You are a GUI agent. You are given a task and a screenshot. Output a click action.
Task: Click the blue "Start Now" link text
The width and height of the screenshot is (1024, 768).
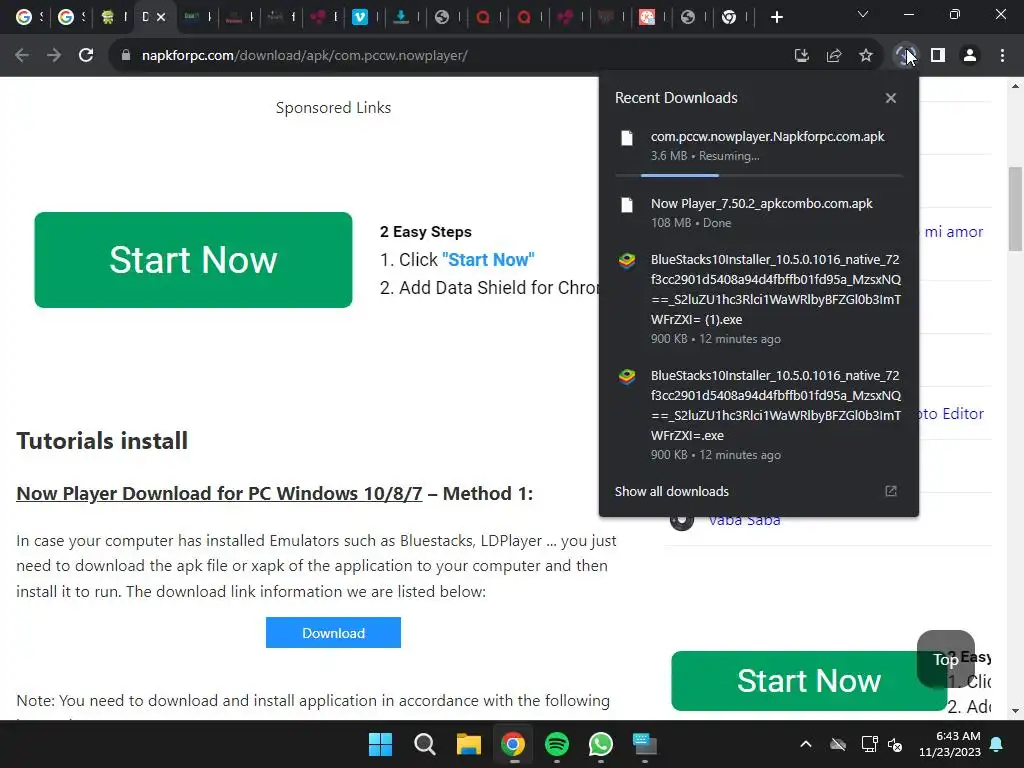[x=488, y=260]
